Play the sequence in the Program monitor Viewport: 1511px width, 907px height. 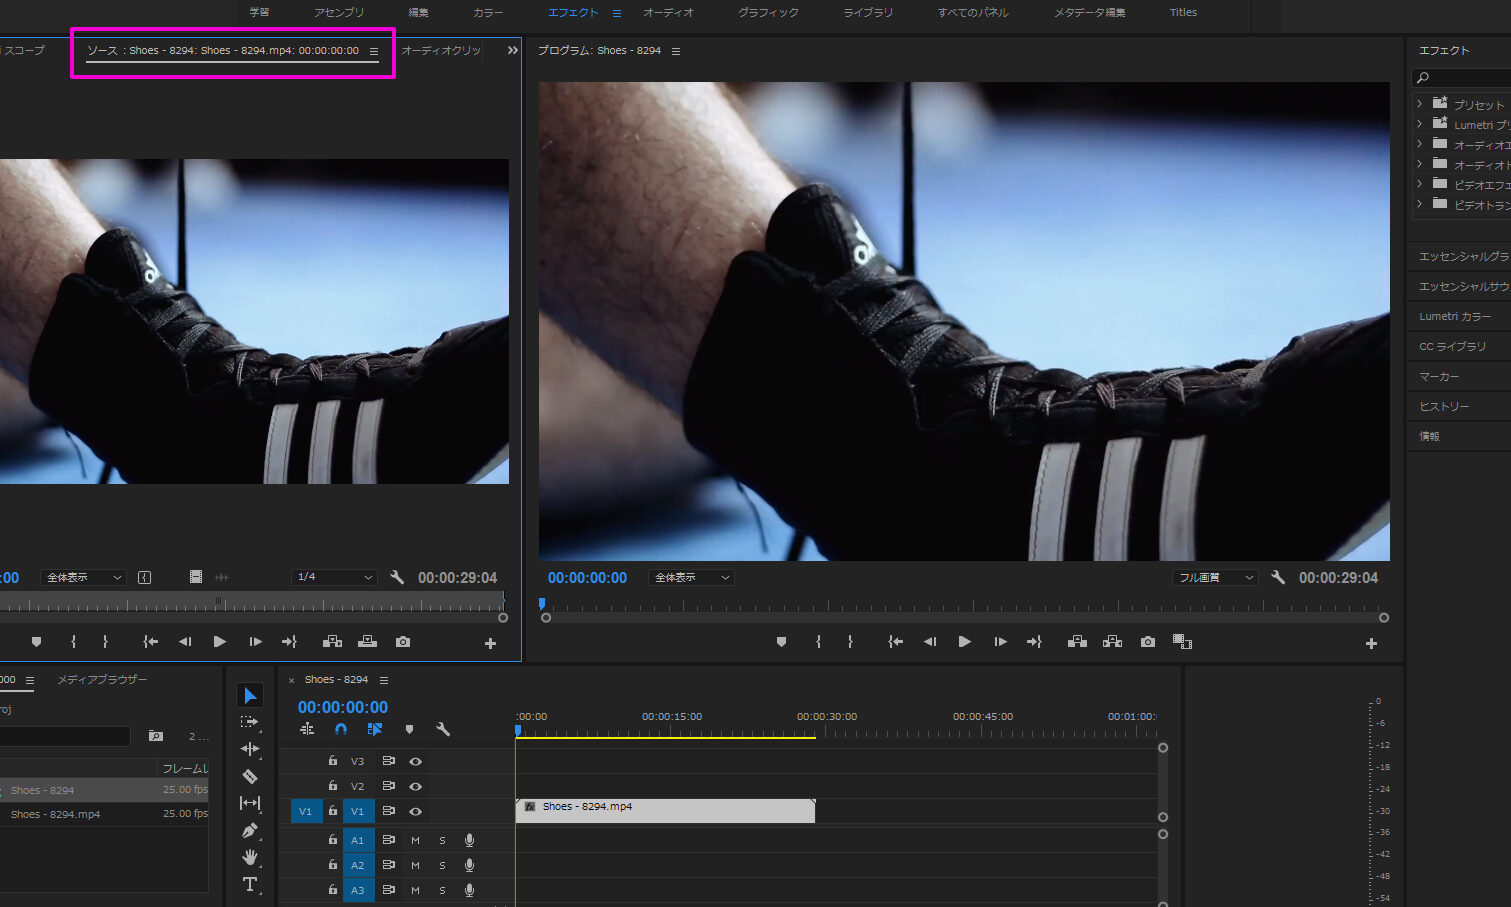[965, 642]
